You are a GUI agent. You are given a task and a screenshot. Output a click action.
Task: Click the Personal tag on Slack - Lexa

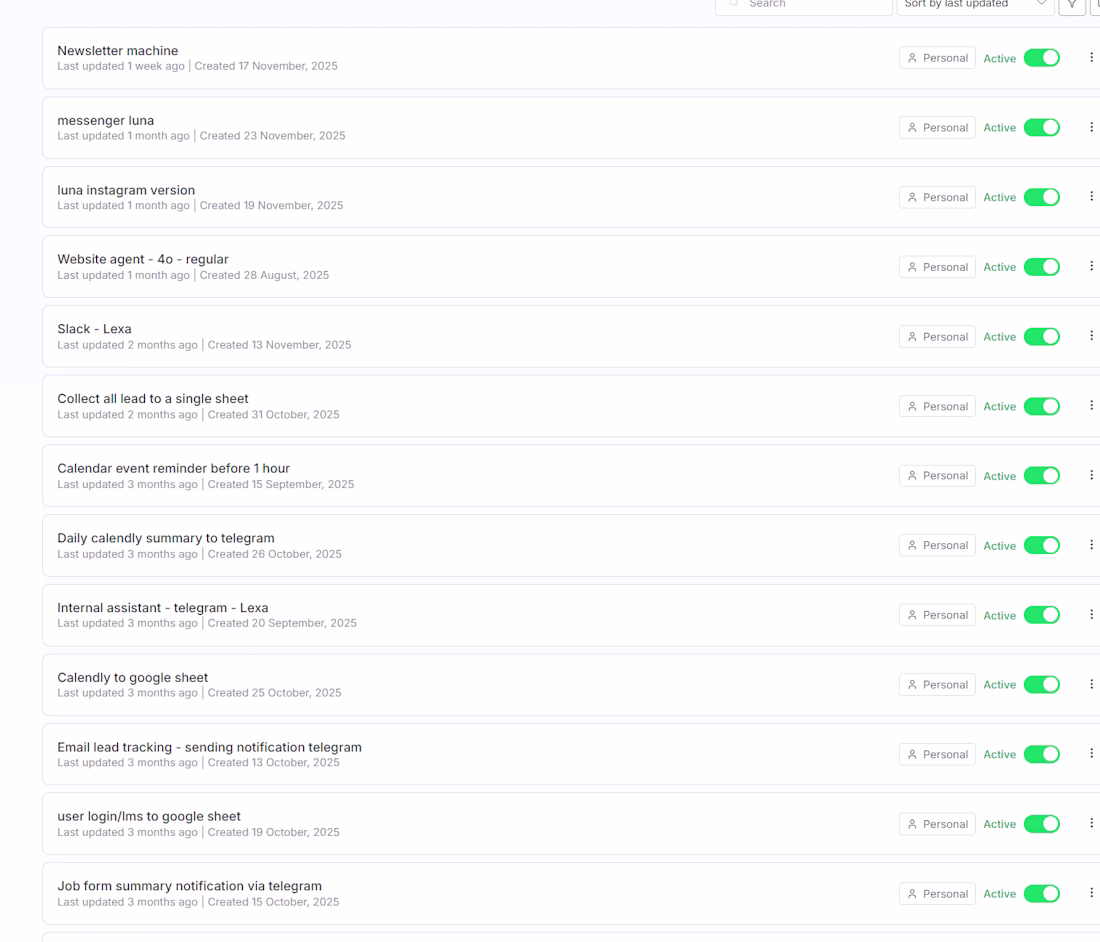tap(937, 337)
